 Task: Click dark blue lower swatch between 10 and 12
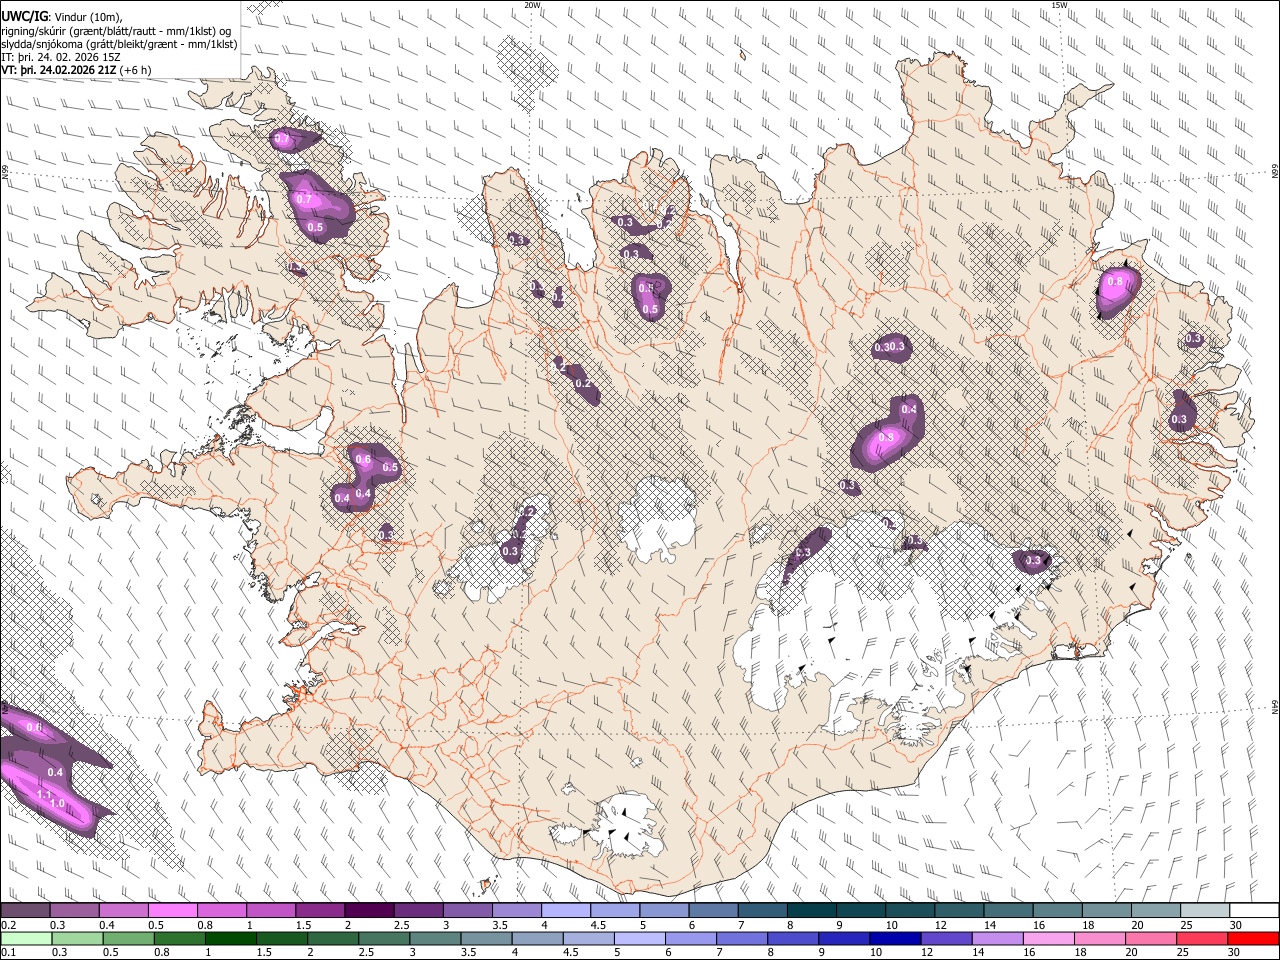(x=894, y=938)
